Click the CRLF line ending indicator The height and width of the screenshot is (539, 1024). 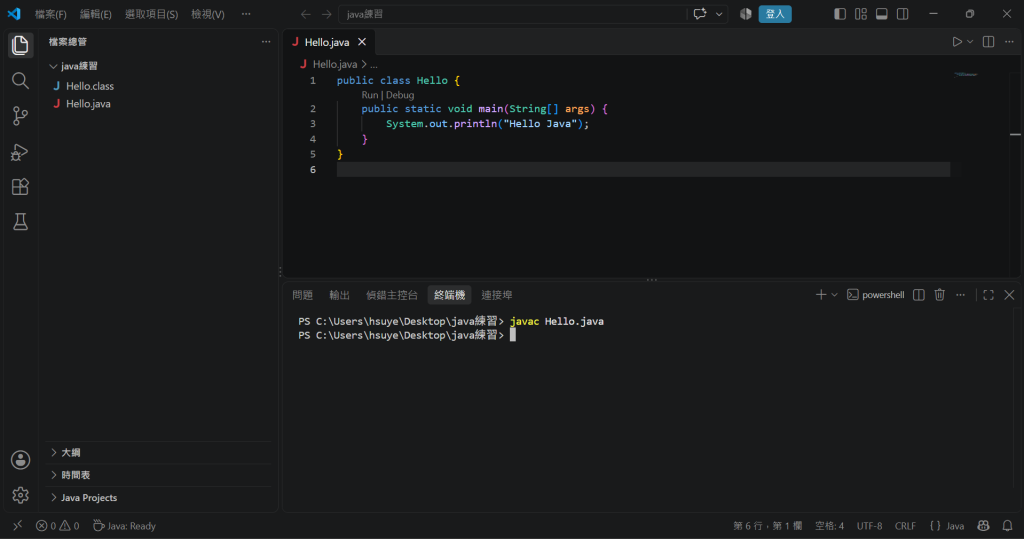pyautogui.click(x=905, y=525)
